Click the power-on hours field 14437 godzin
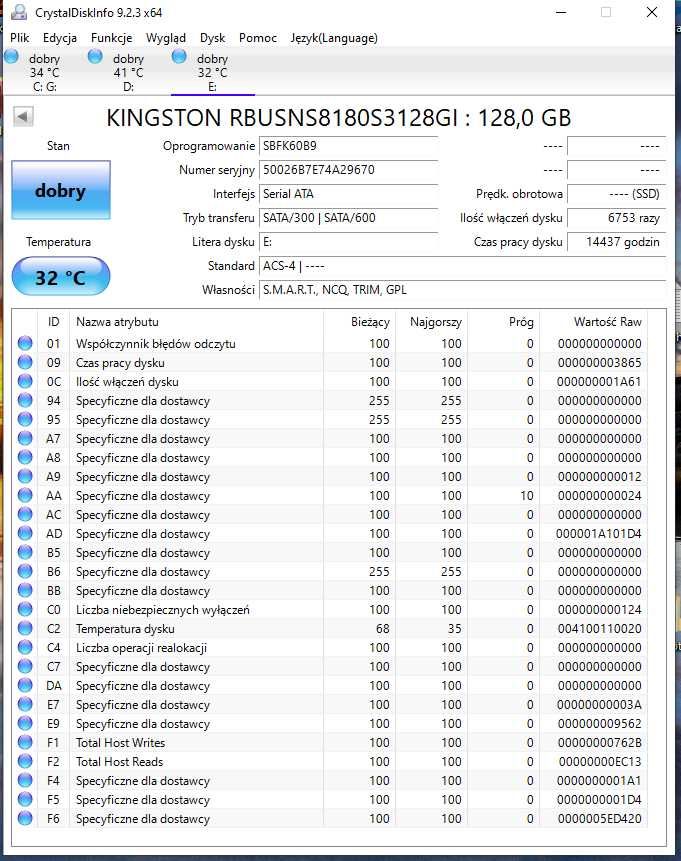 (616, 242)
